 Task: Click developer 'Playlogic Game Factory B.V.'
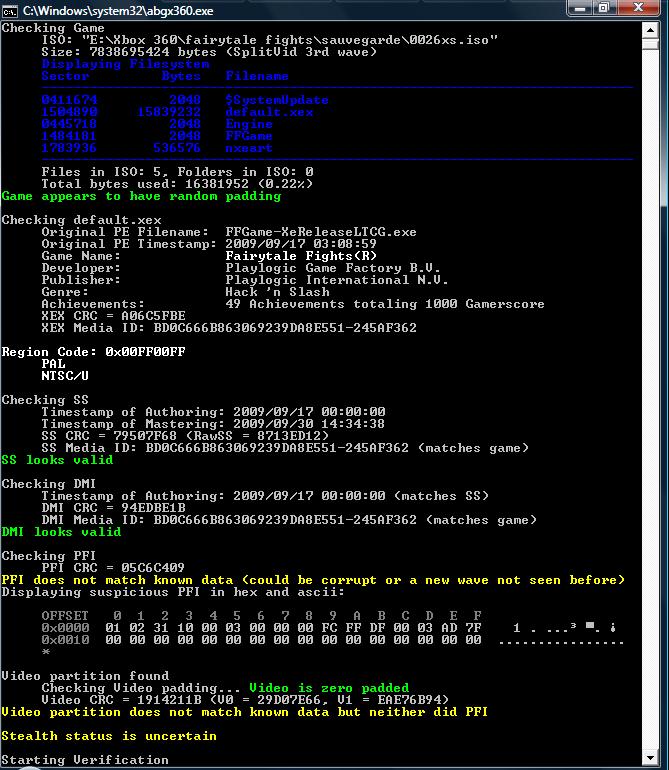[333, 268]
